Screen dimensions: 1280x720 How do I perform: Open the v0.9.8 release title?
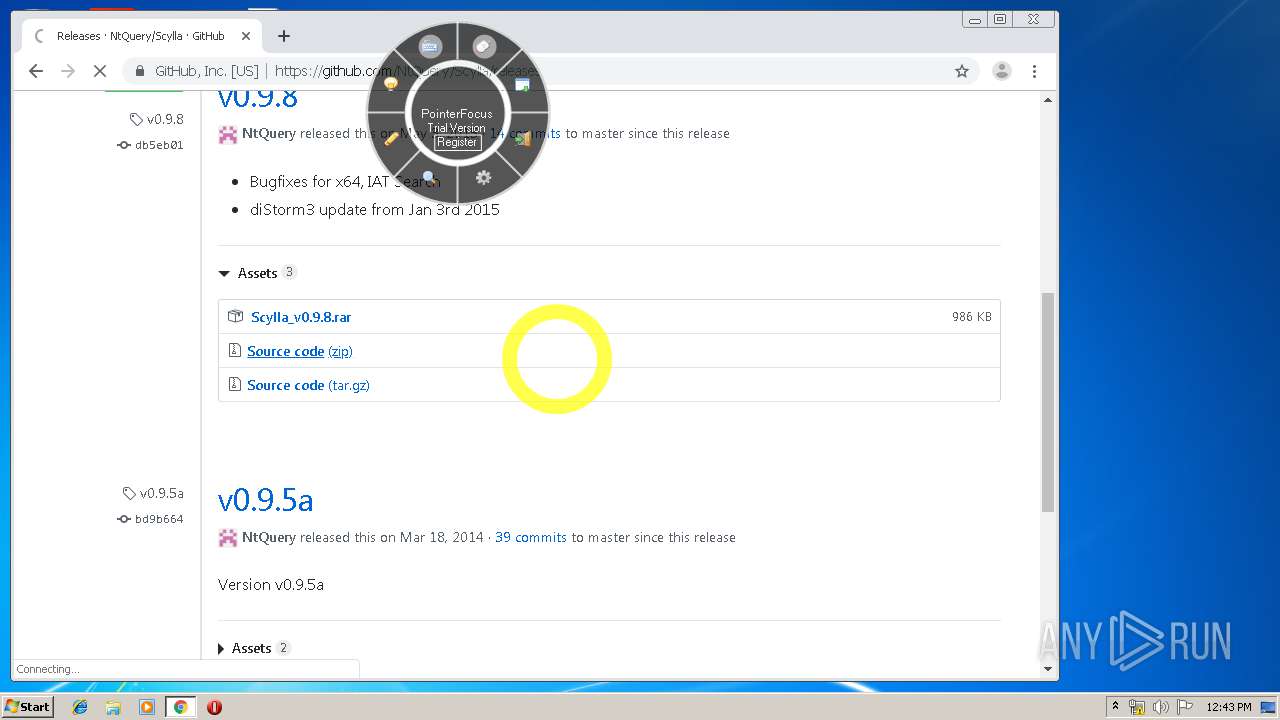258,99
